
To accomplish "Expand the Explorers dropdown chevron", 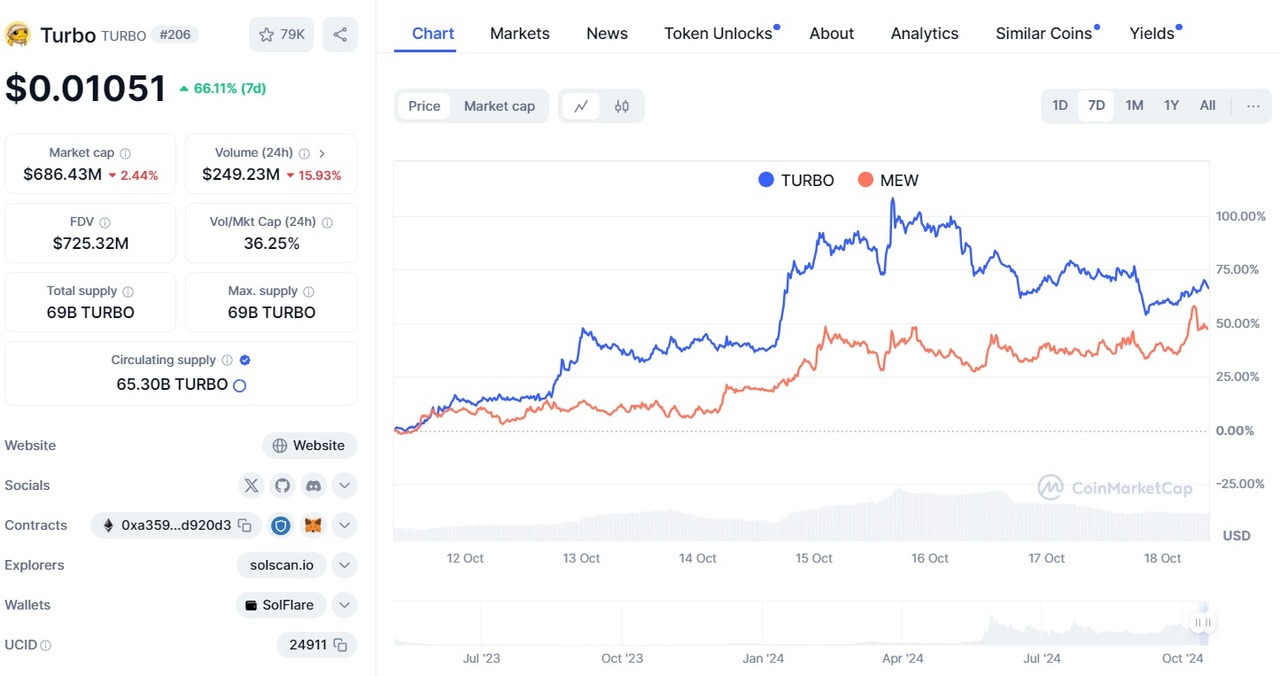I will (344, 566).
